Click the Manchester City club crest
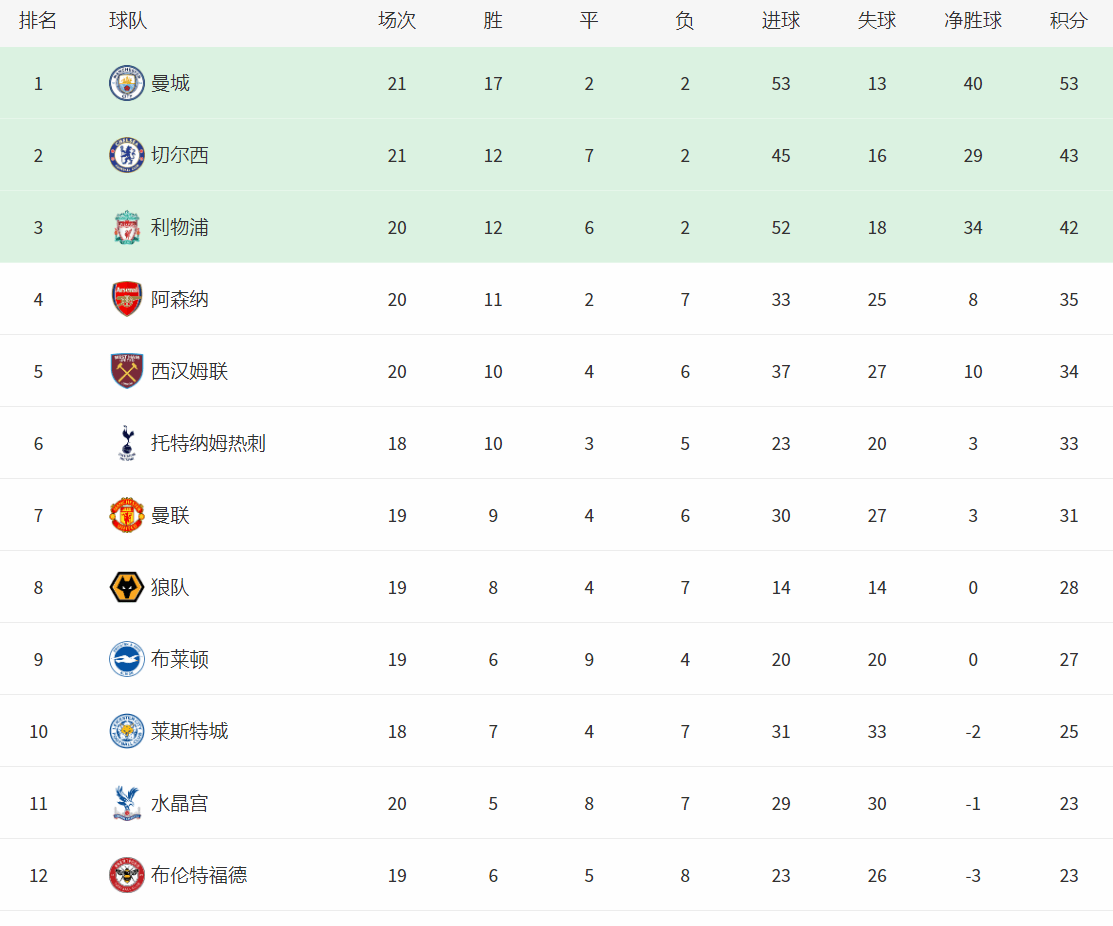Screen dimensions: 1113x926 click(x=127, y=83)
